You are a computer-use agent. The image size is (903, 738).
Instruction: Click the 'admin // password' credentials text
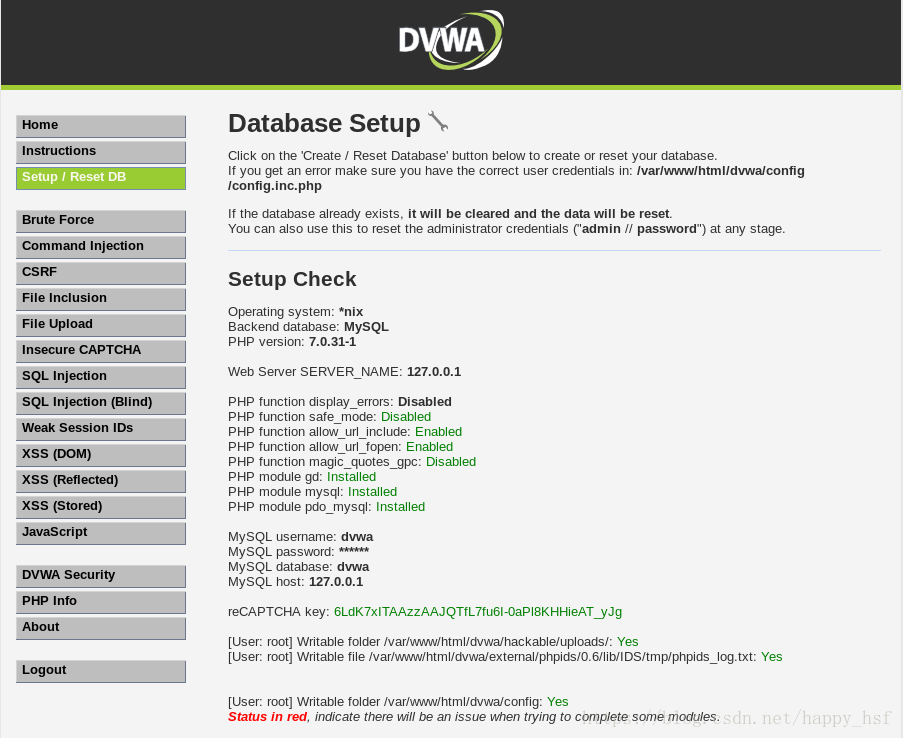tap(639, 229)
